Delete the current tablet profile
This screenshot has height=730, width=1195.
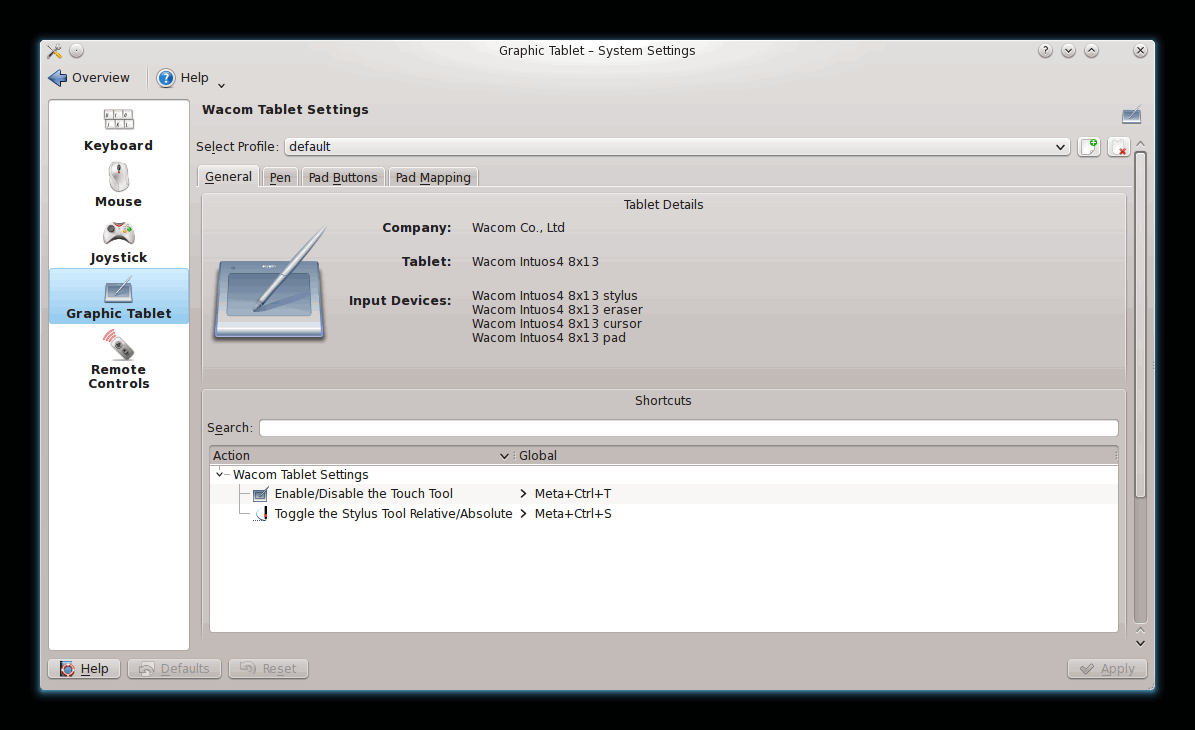(1119, 146)
